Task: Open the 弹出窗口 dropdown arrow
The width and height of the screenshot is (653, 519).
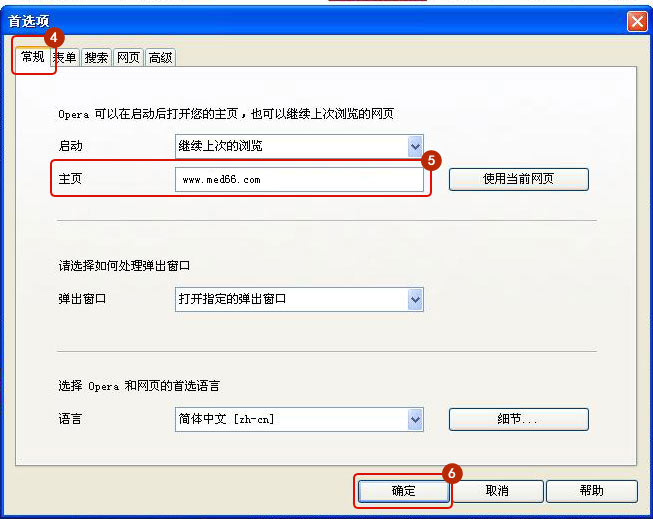Action: click(x=415, y=299)
